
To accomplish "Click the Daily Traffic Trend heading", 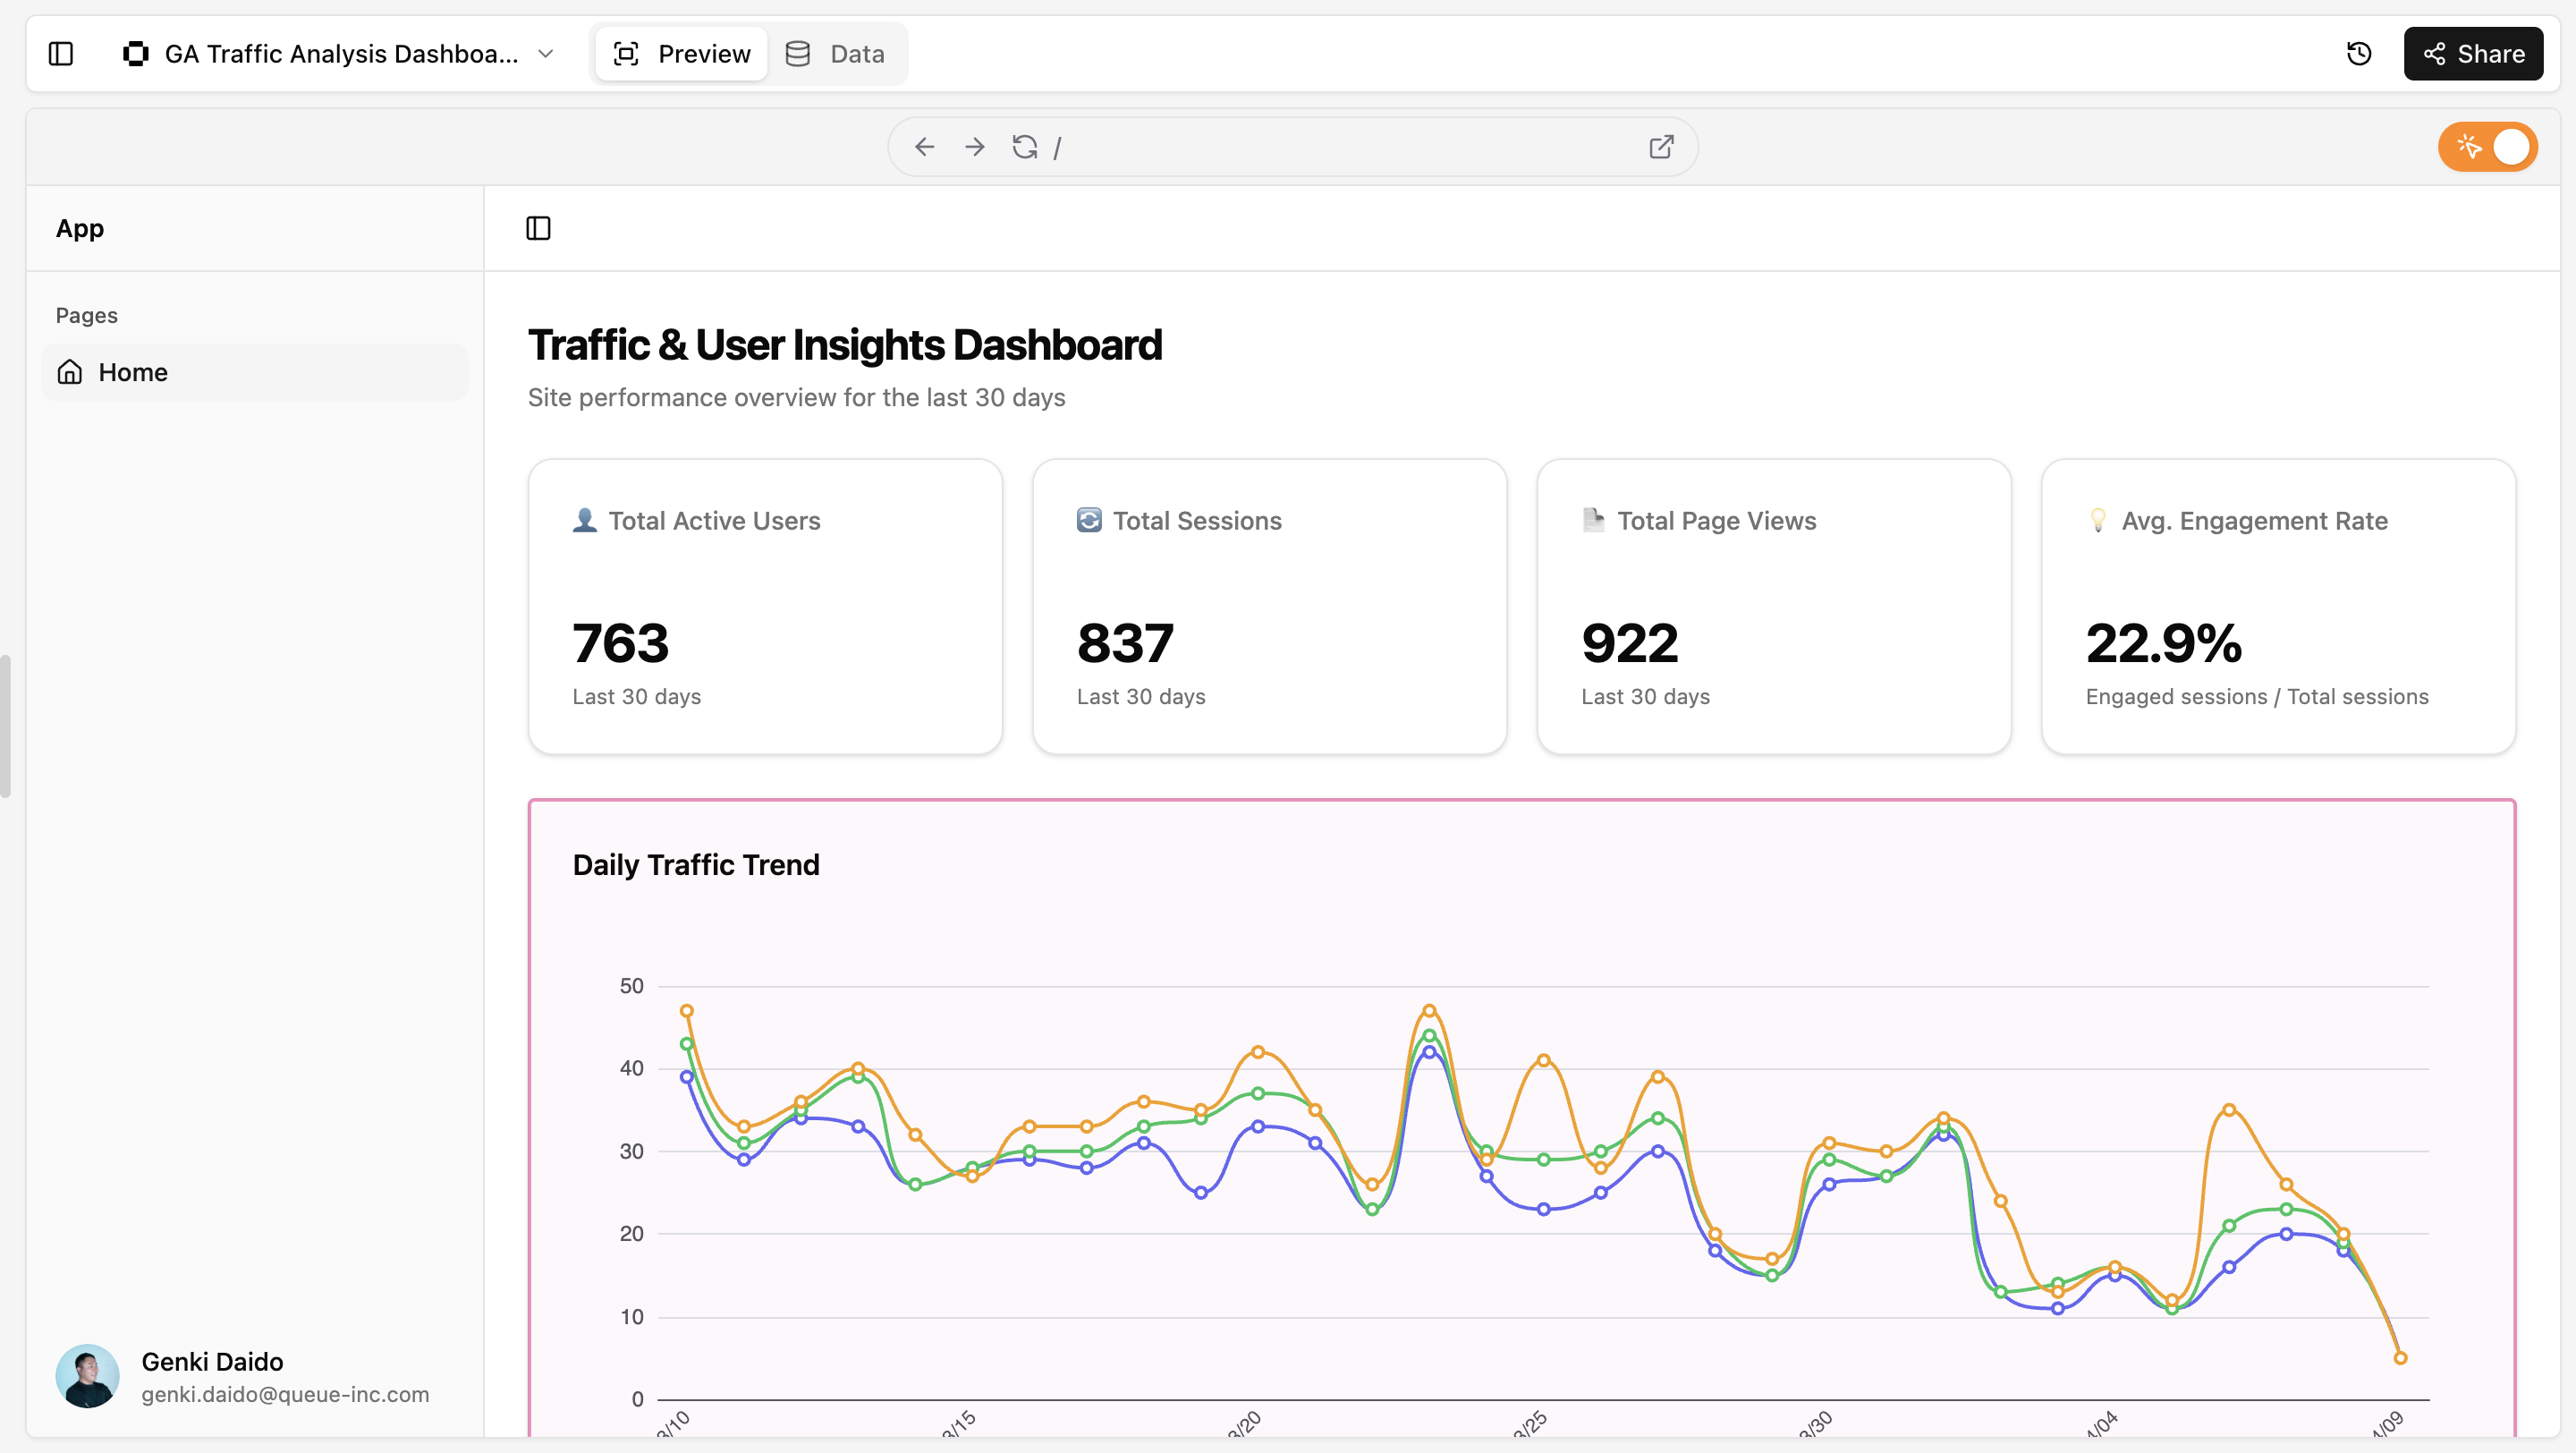I will tap(696, 865).
